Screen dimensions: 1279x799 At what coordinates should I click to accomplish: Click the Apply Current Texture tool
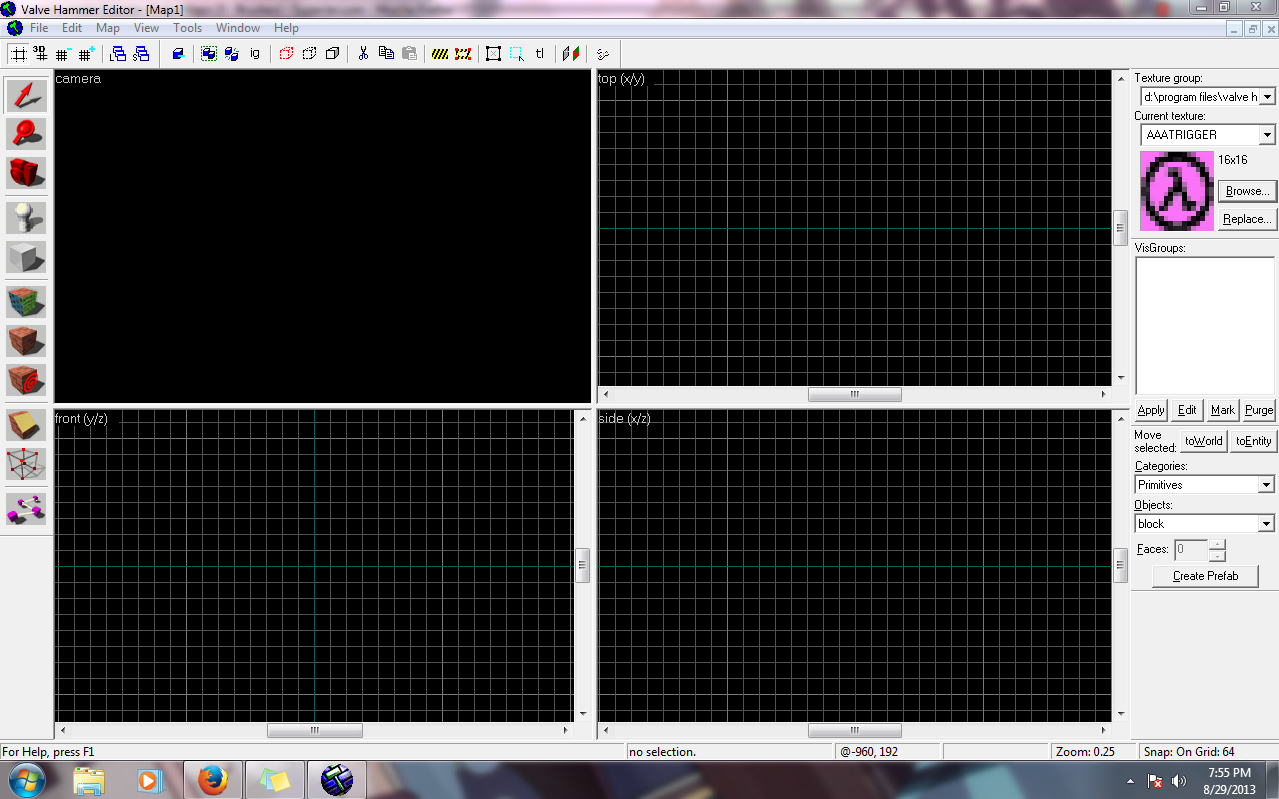27,340
